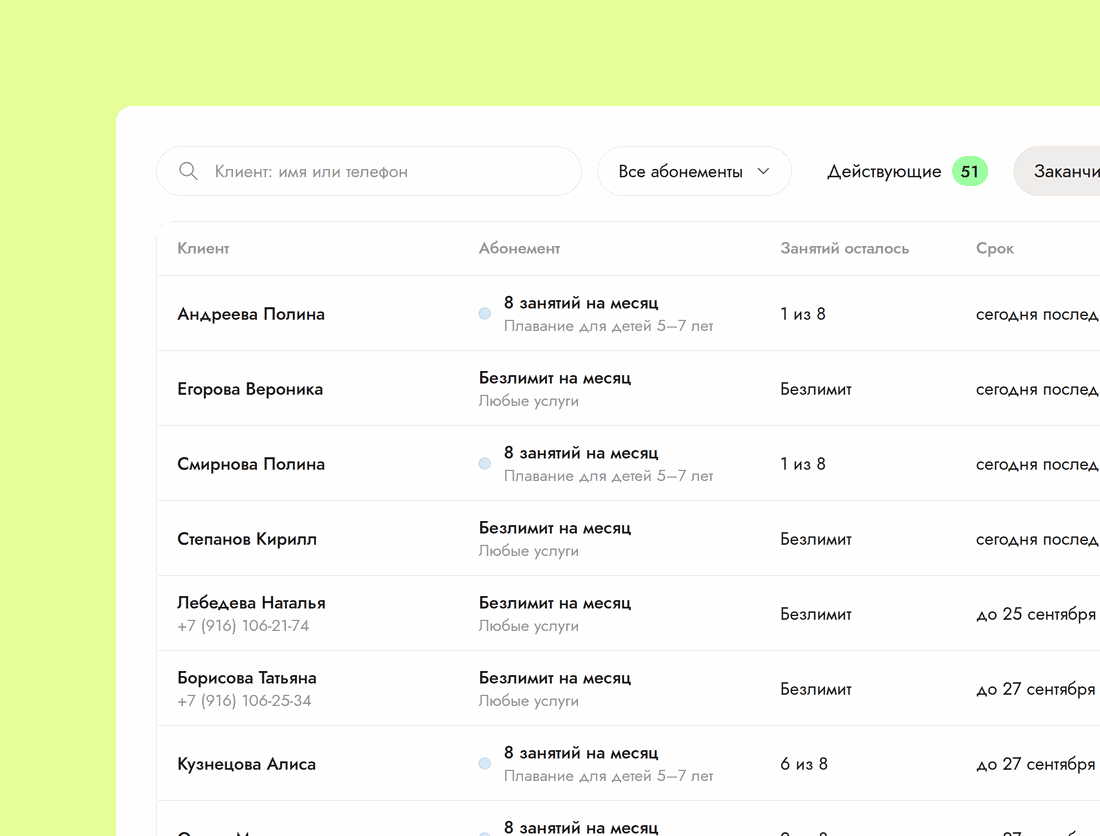Click the search magnifier icon
The image size is (1100, 836).
point(188,171)
